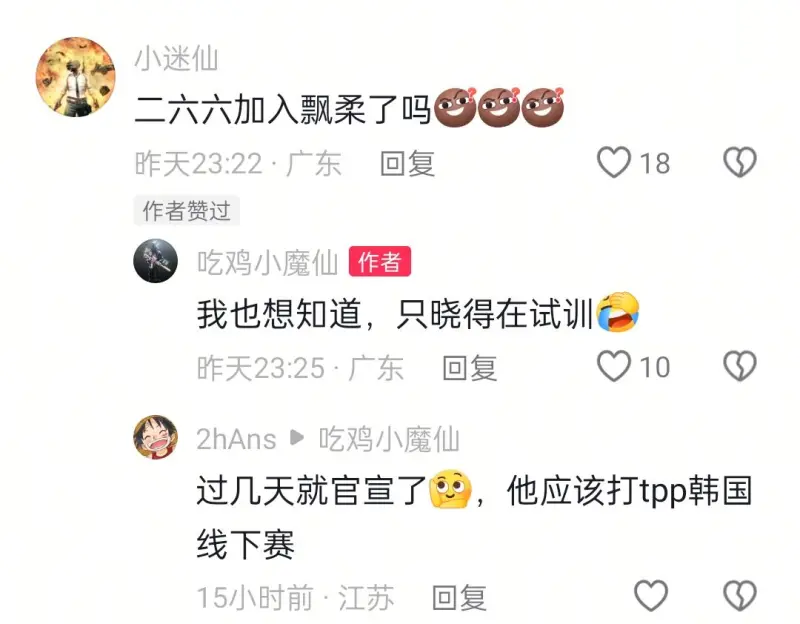The width and height of the screenshot is (800, 624).
Task: Tap replied-to name 吃鸡小魔仙 after arrow
Action: (x=389, y=439)
